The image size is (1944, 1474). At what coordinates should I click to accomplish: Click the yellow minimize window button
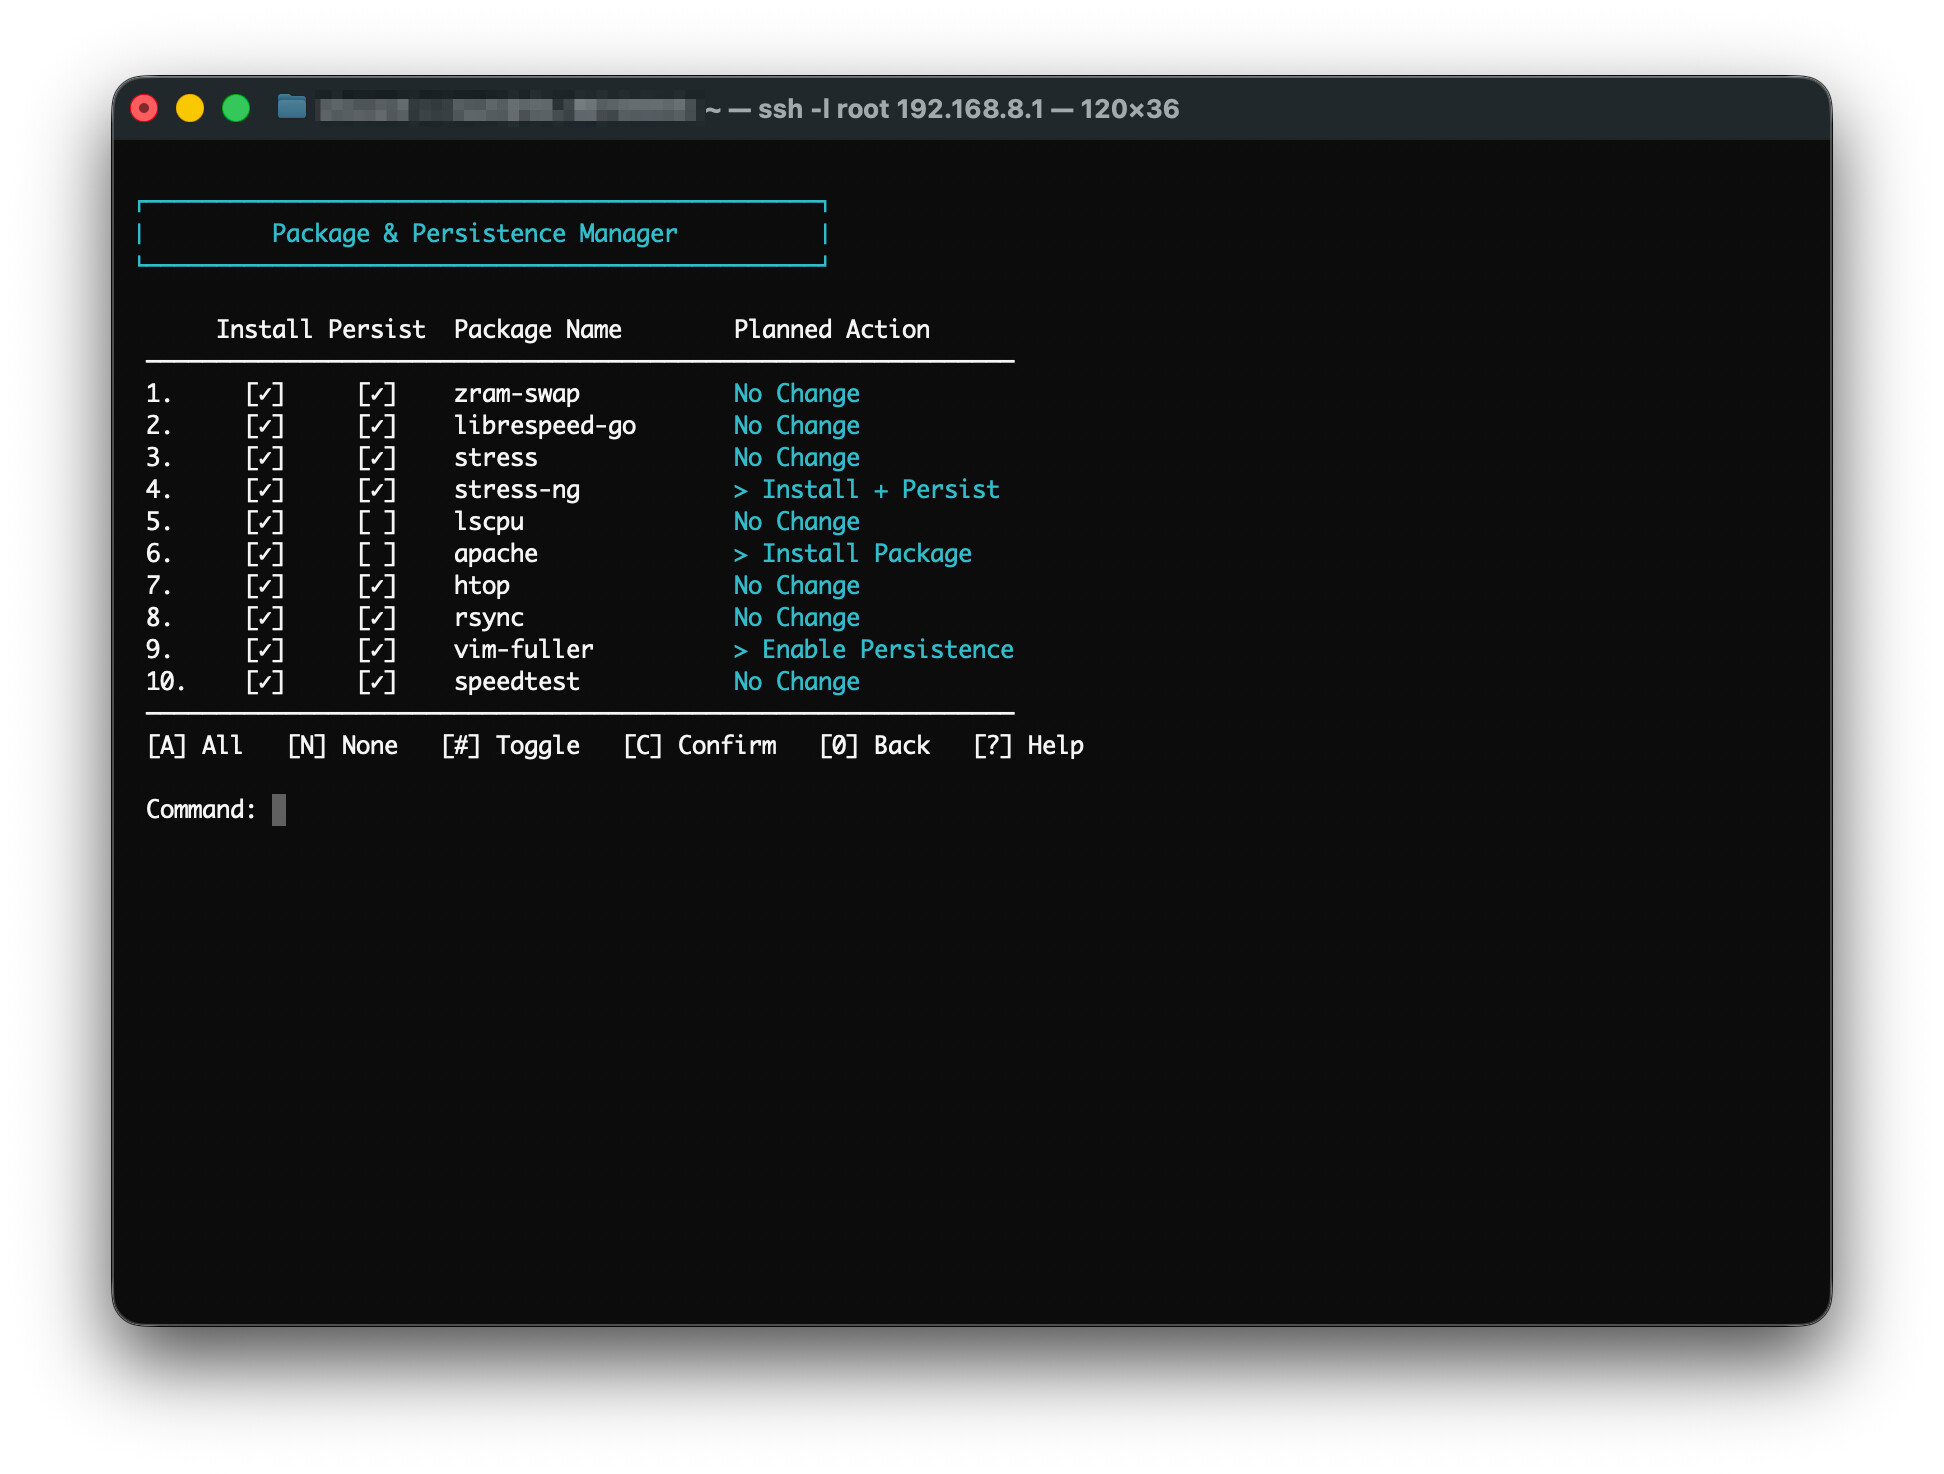190,108
